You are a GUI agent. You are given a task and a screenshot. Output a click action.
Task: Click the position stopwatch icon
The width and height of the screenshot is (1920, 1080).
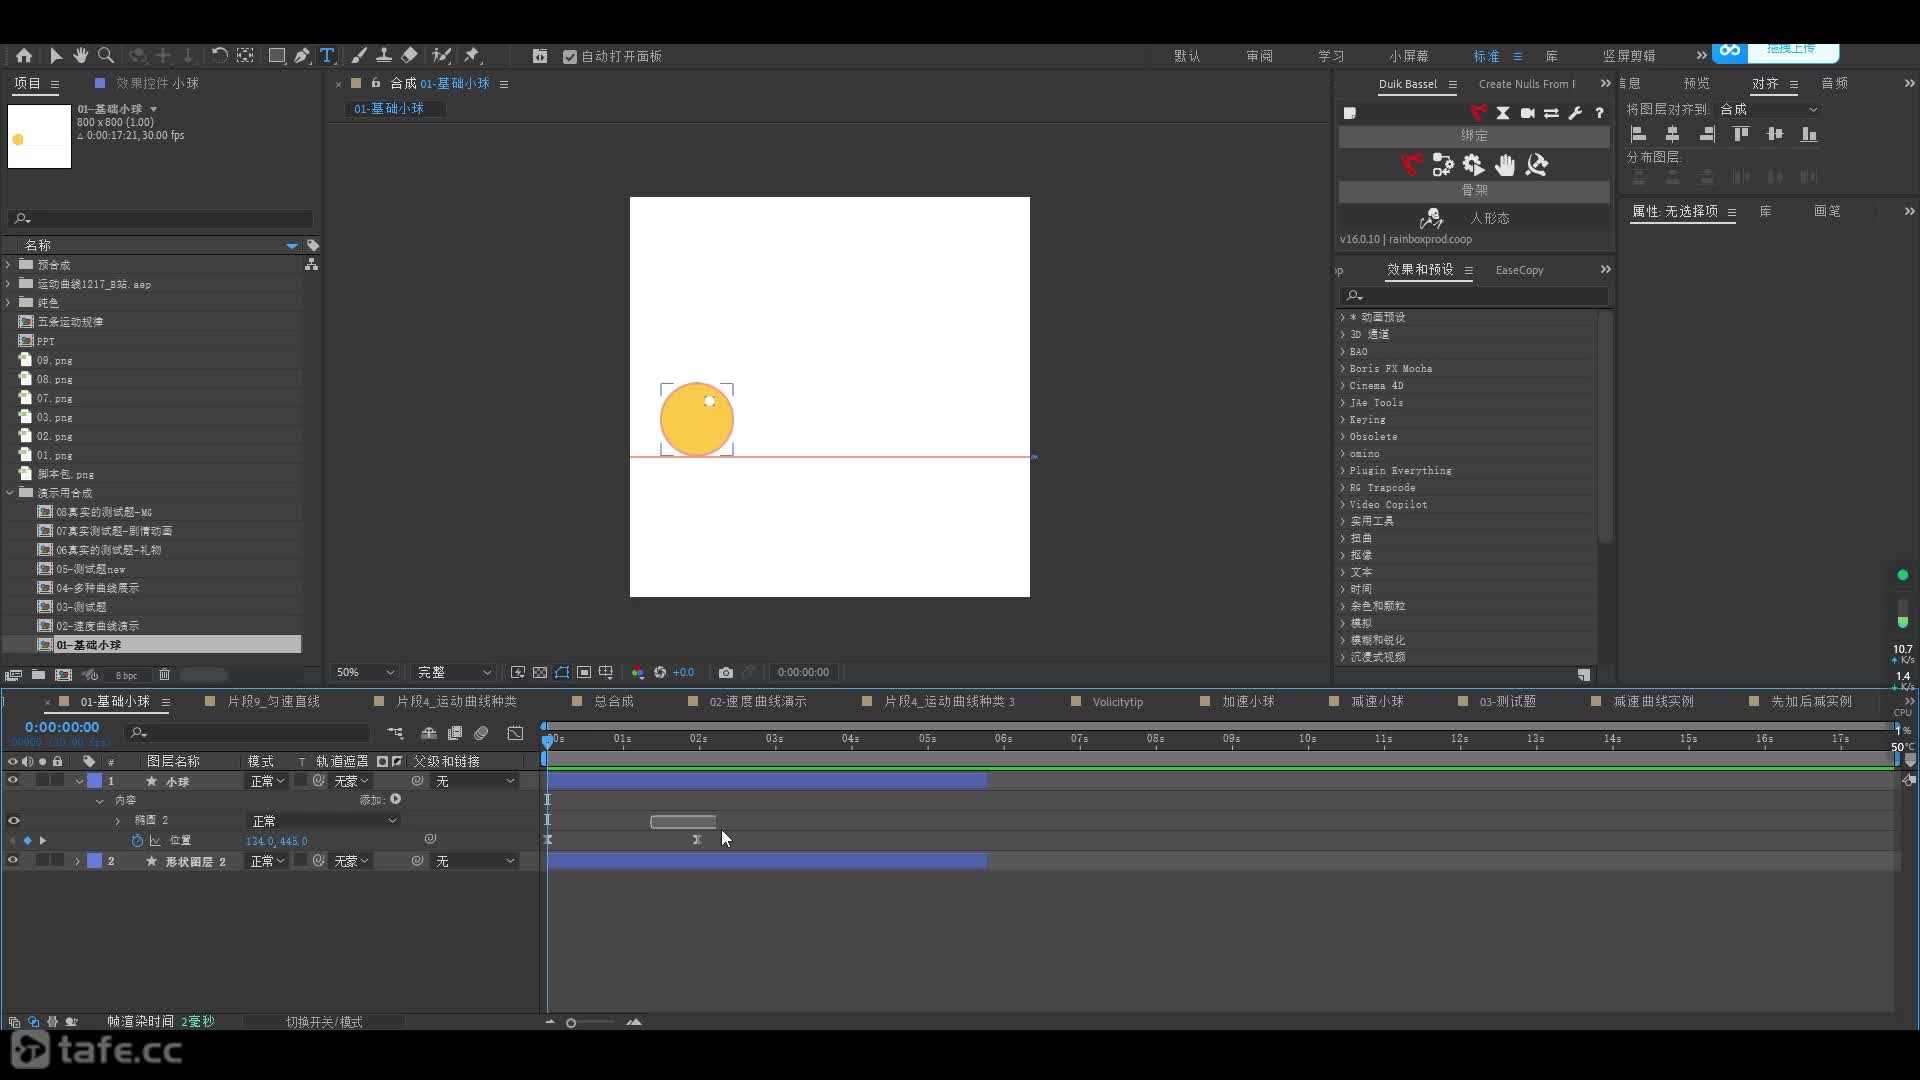[137, 841]
